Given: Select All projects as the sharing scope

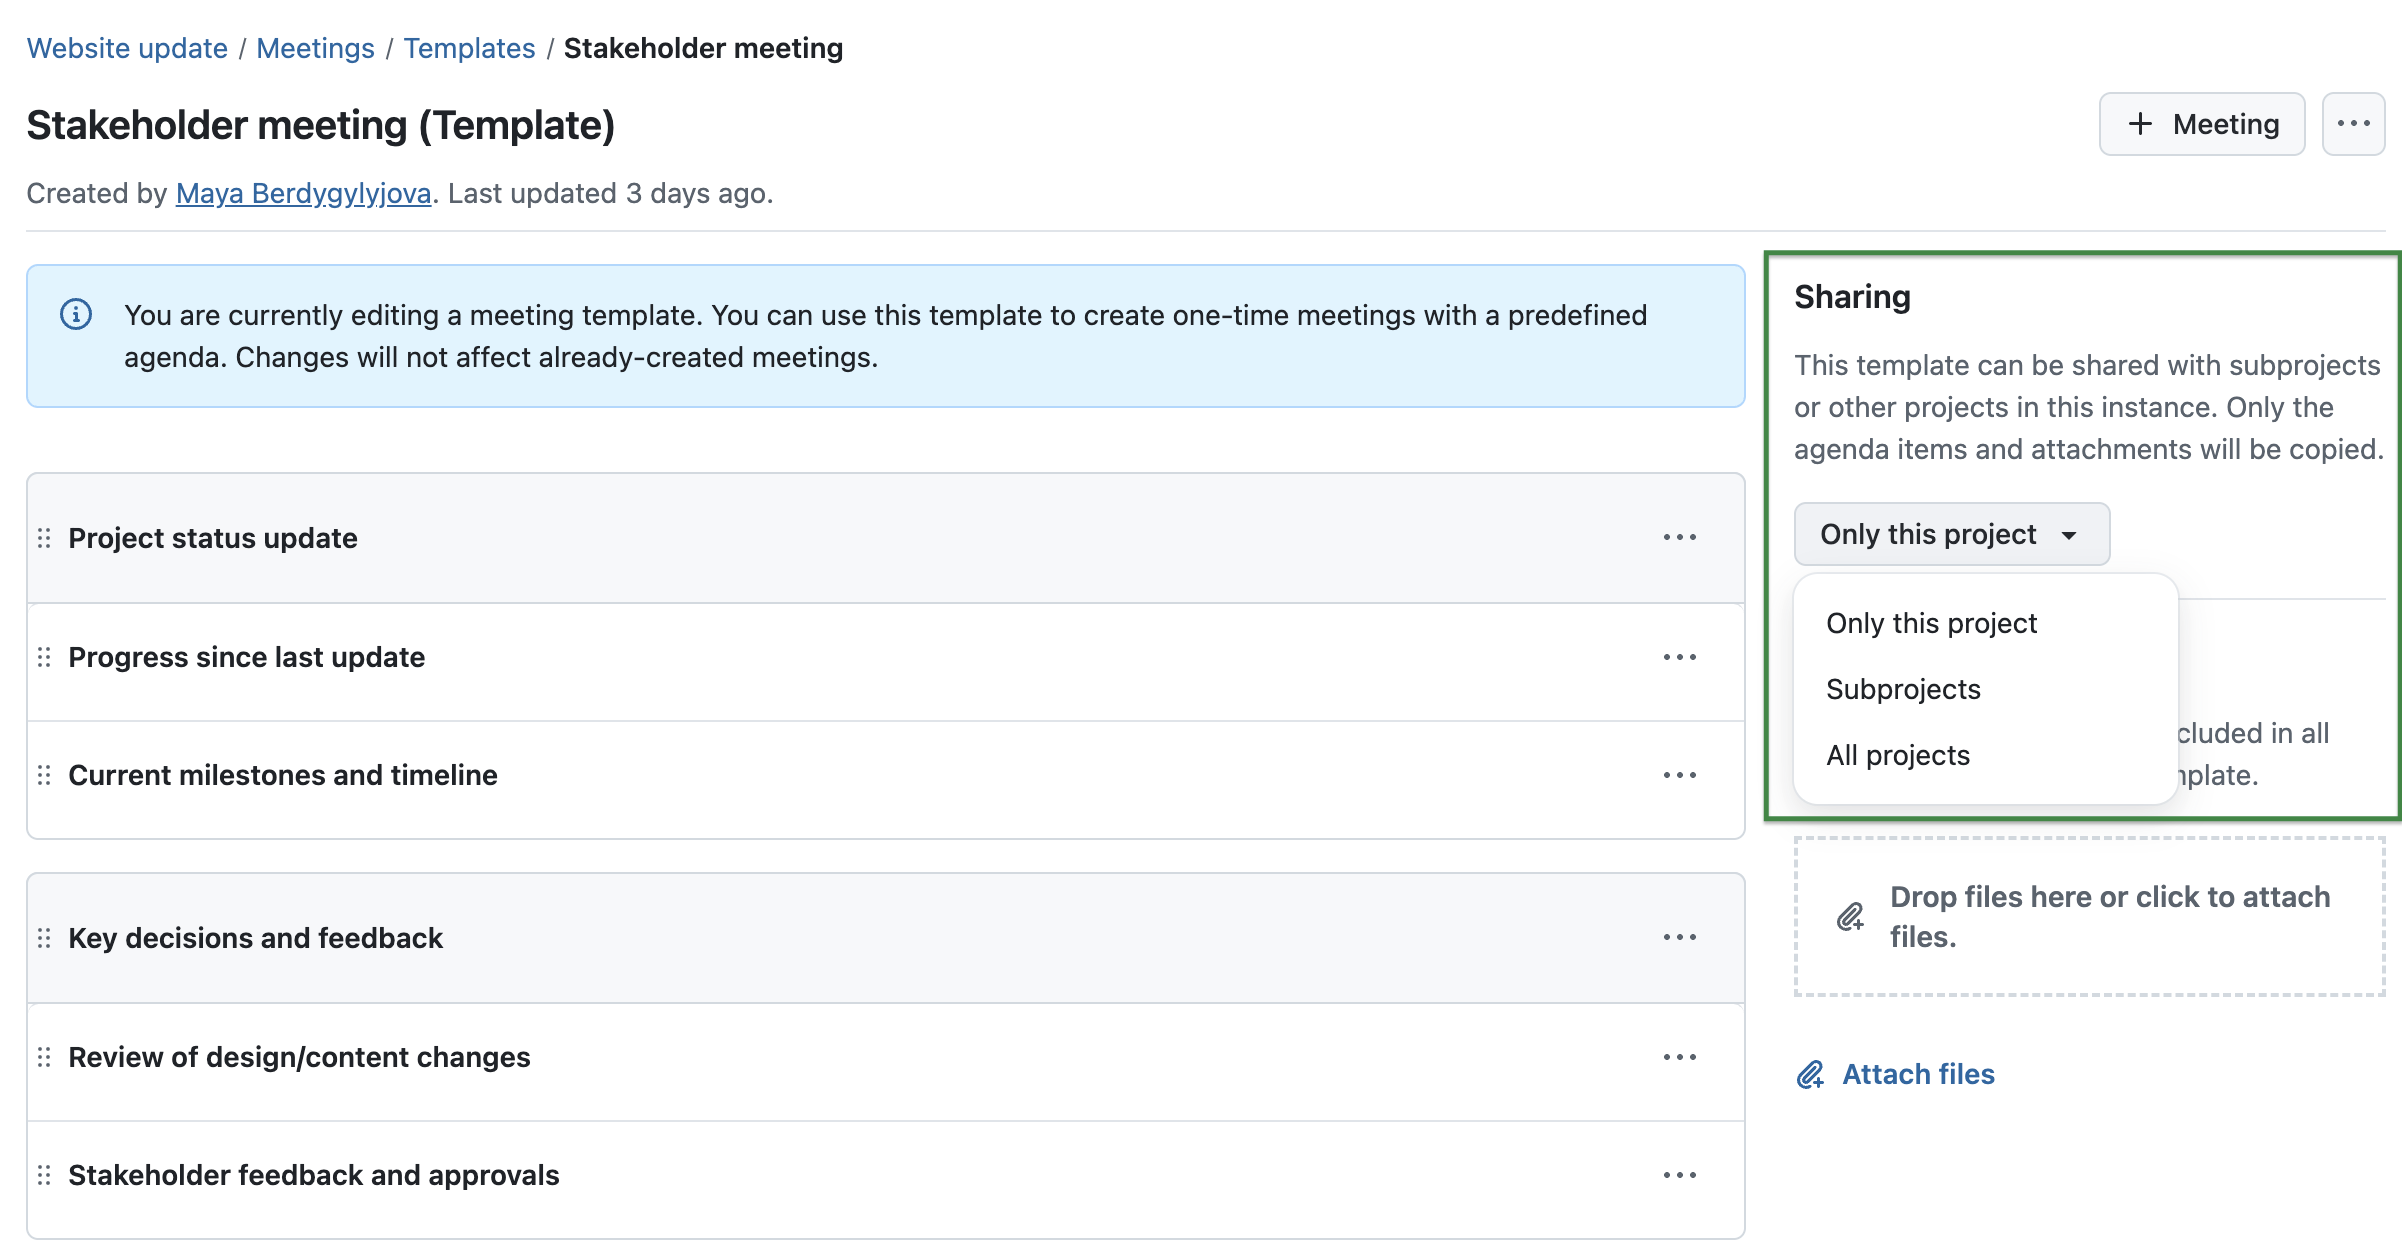Looking at the screenshot, I should pyautogui.click(x=1897, y=755).
